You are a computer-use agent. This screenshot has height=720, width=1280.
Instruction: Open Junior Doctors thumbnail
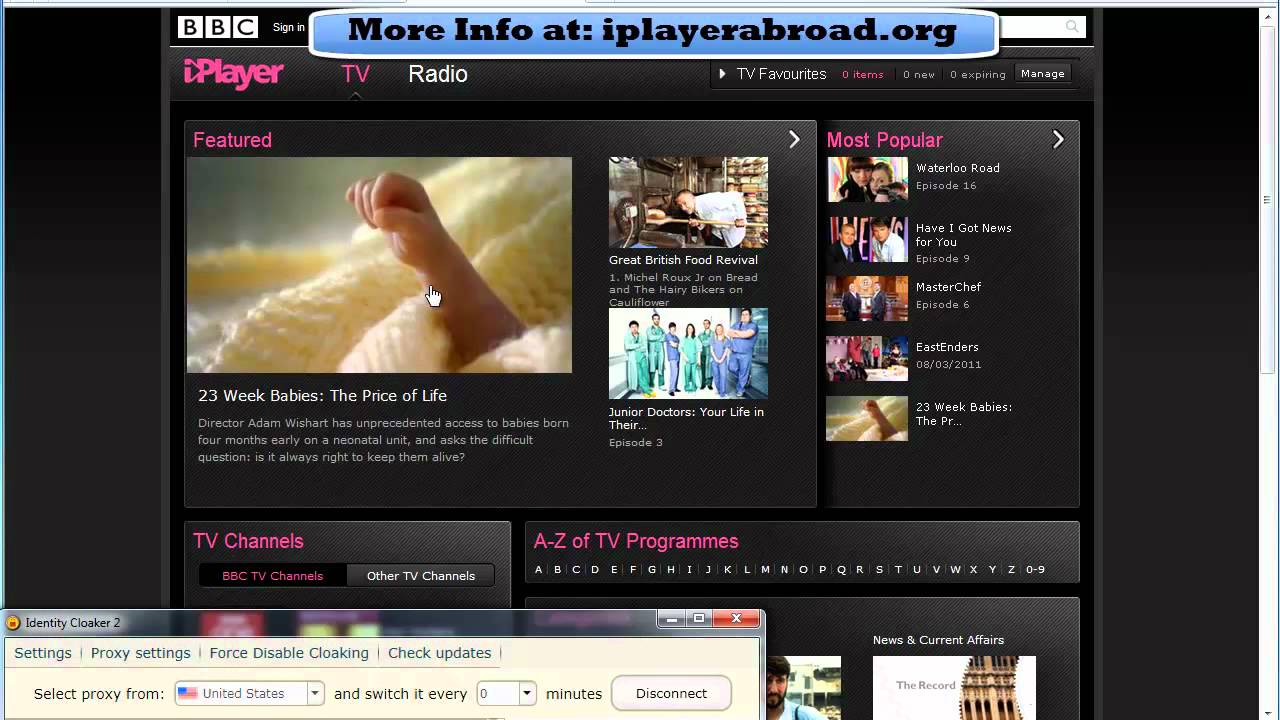point(688,353)
